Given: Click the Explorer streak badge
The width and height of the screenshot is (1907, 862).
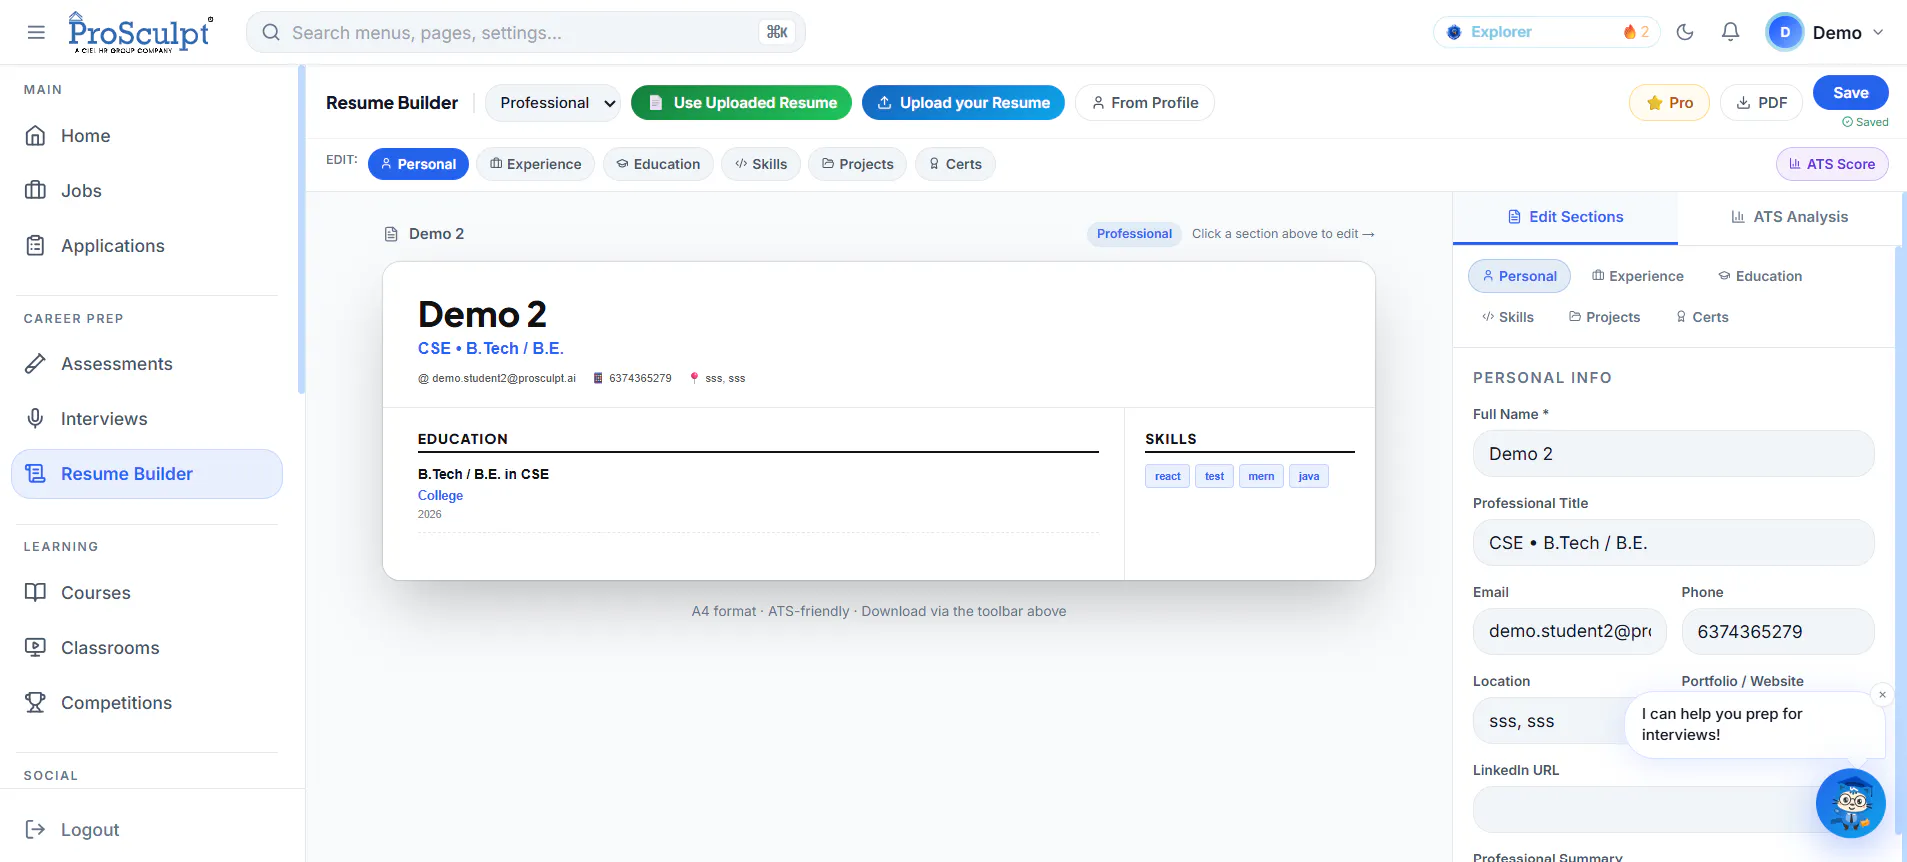Looking at the screenshot, I should click(1546, 32).
